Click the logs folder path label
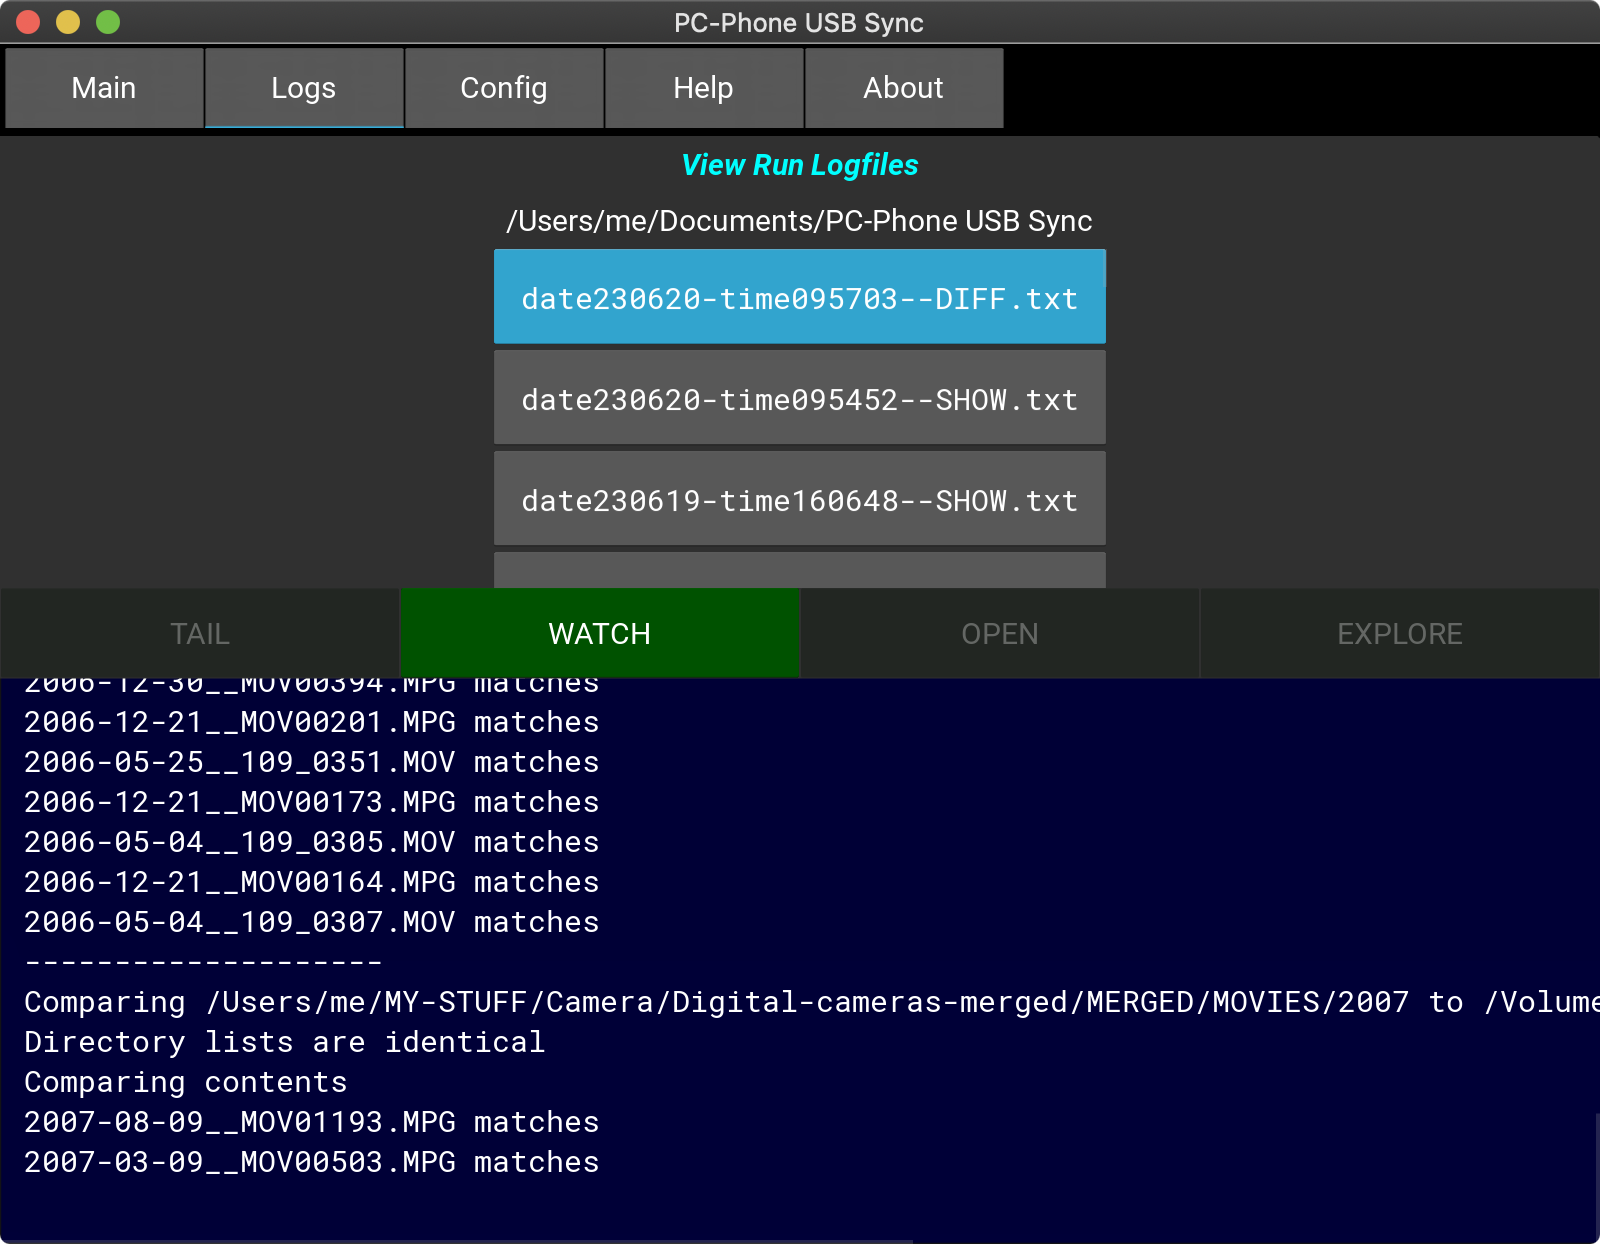The image size is (1600, 1244). 799,221
